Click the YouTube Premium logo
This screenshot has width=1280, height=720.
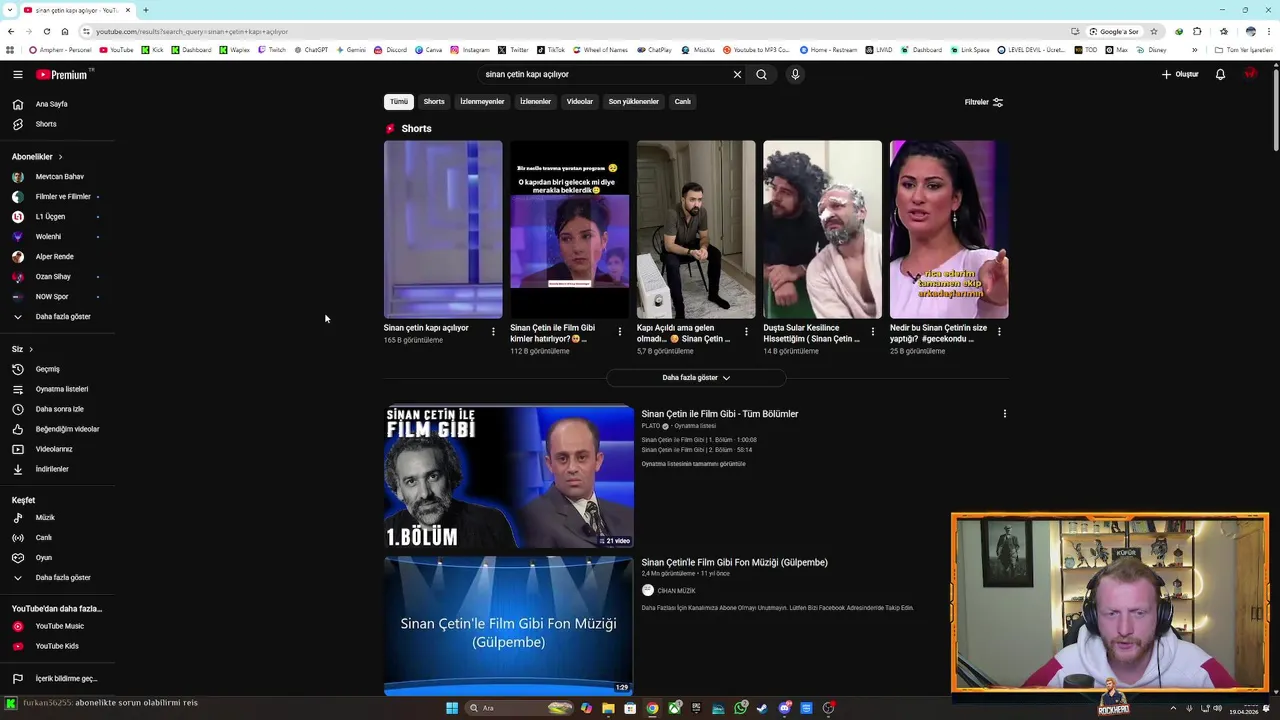[62, 74]
